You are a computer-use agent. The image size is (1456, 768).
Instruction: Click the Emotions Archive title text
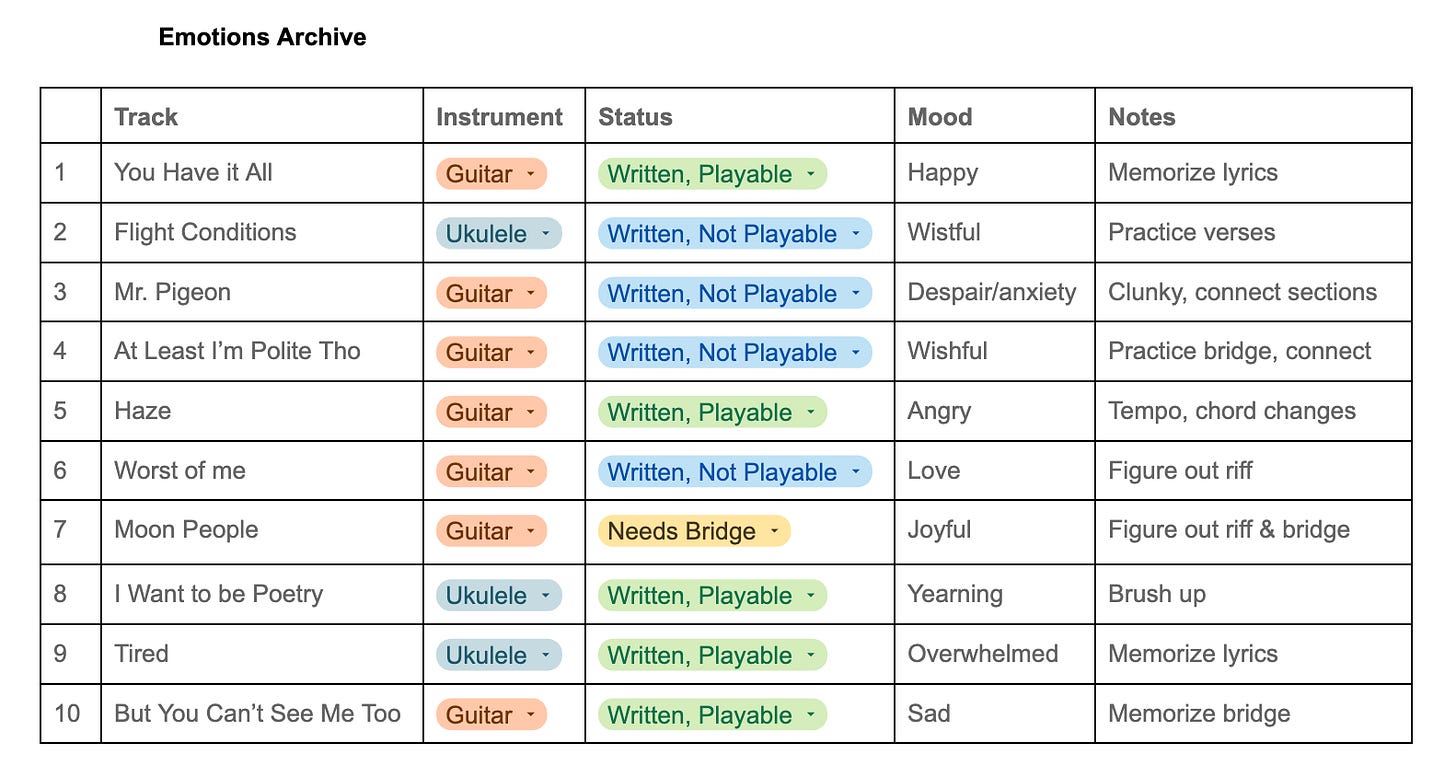(x=263, y=37)
